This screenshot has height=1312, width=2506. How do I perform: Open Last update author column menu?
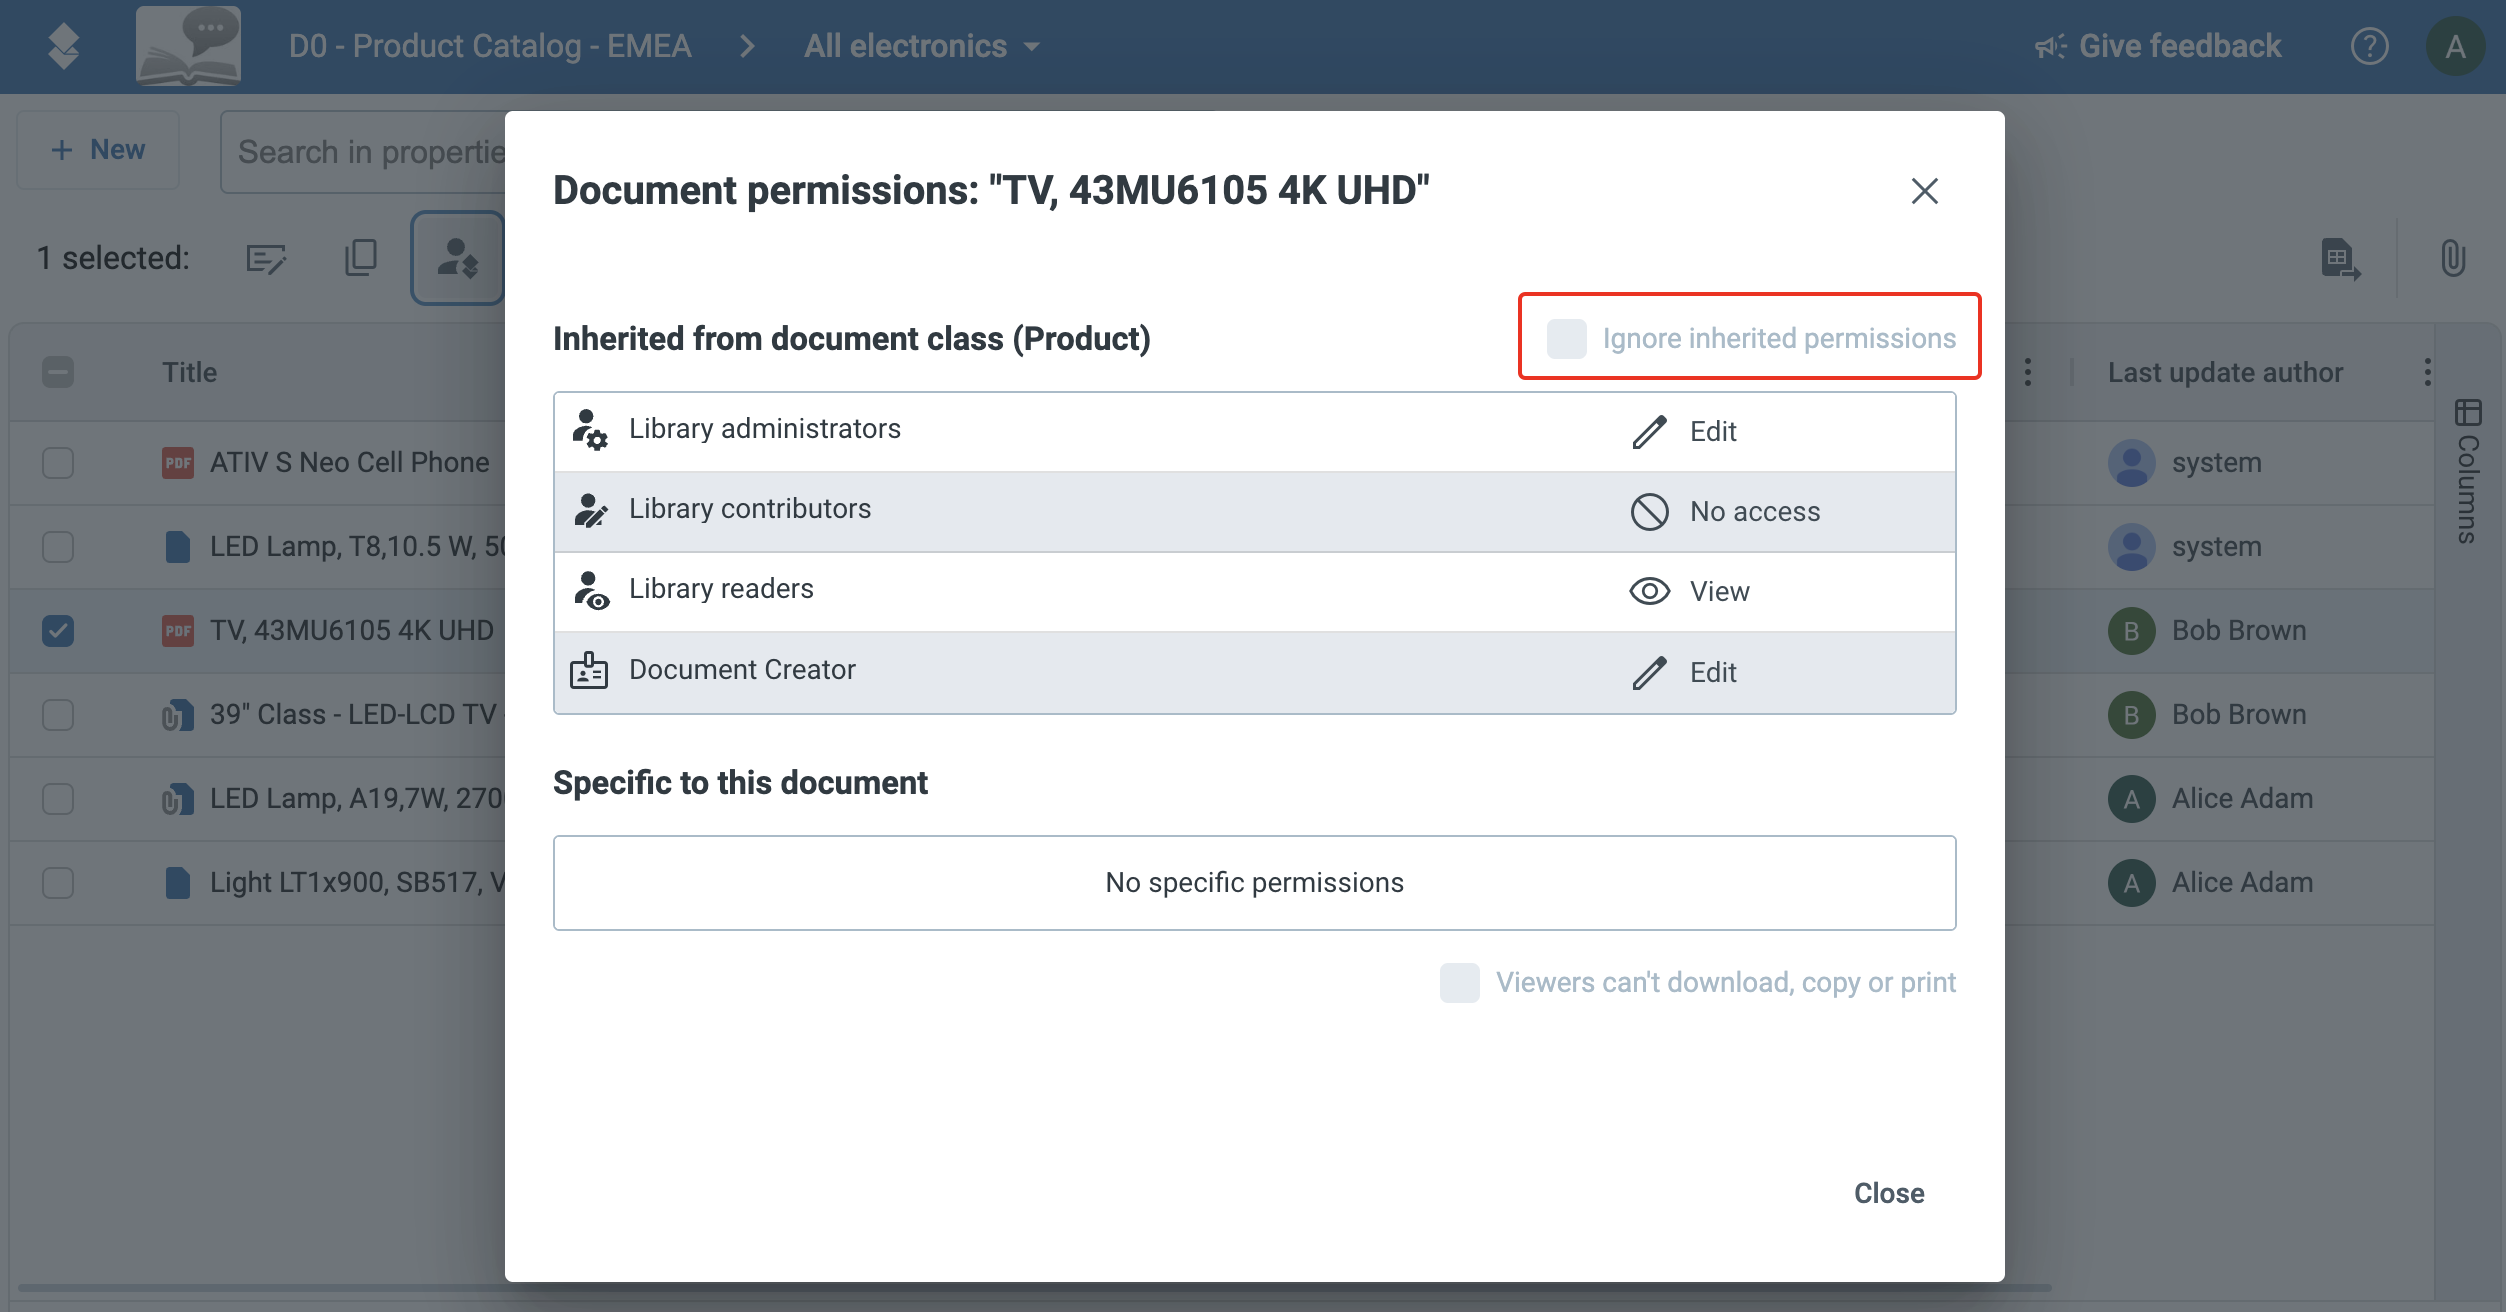(x=2427, y=372)
